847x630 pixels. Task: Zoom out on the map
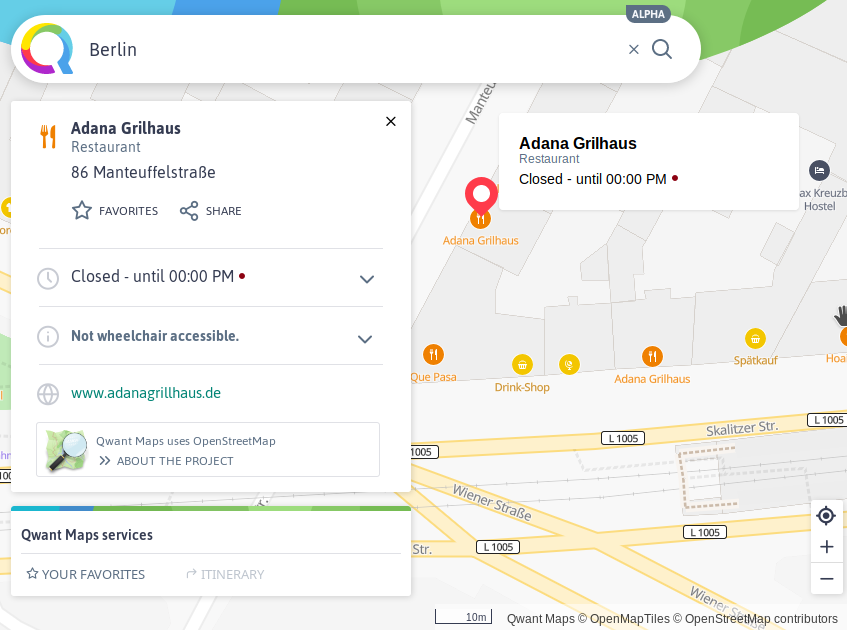826,578
